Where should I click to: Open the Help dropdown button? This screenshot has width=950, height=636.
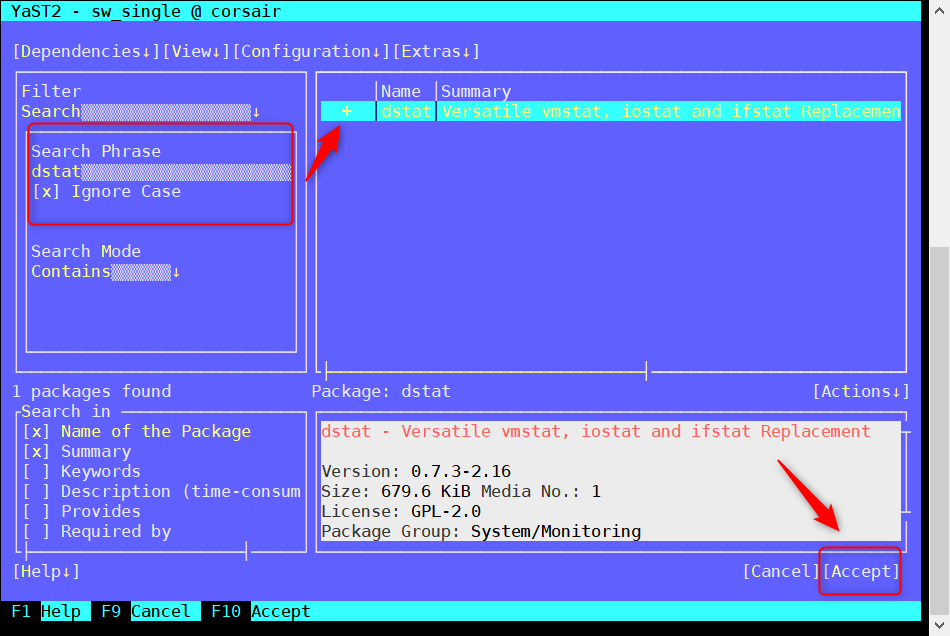click(x=46, y=571)
